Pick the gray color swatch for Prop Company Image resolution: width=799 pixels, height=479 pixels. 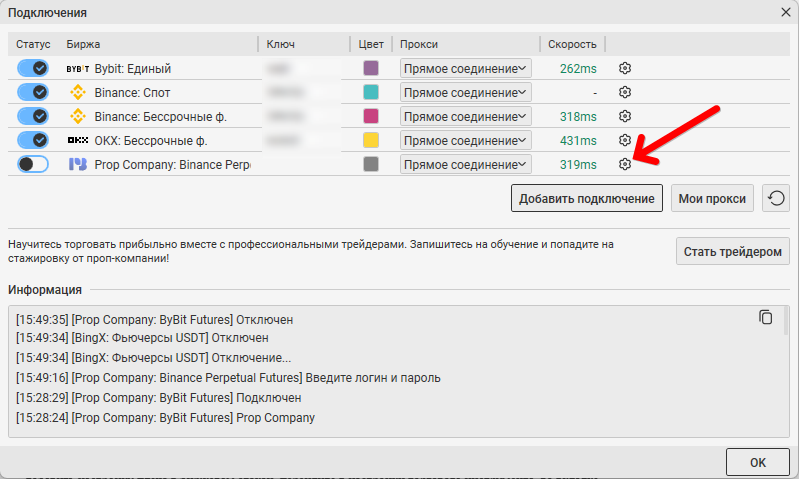point(371,164)
